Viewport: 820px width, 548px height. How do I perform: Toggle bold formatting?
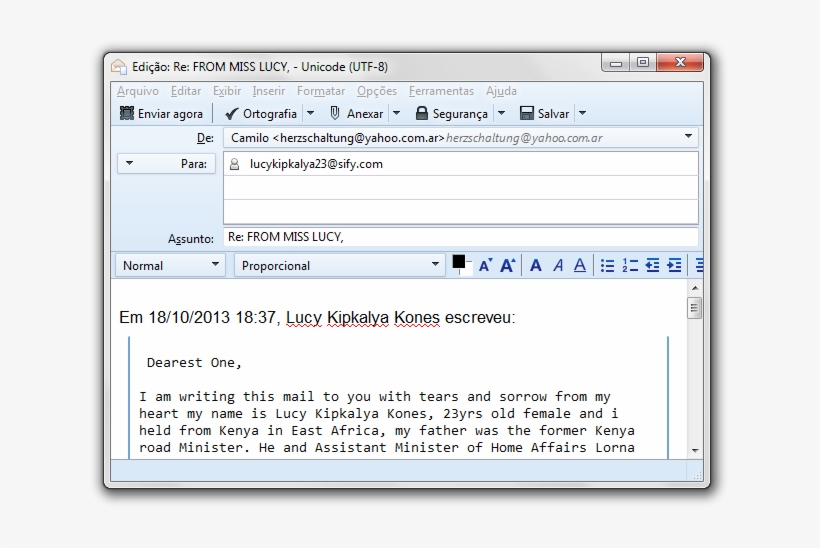pyautogui.click(x=536, y=266)
